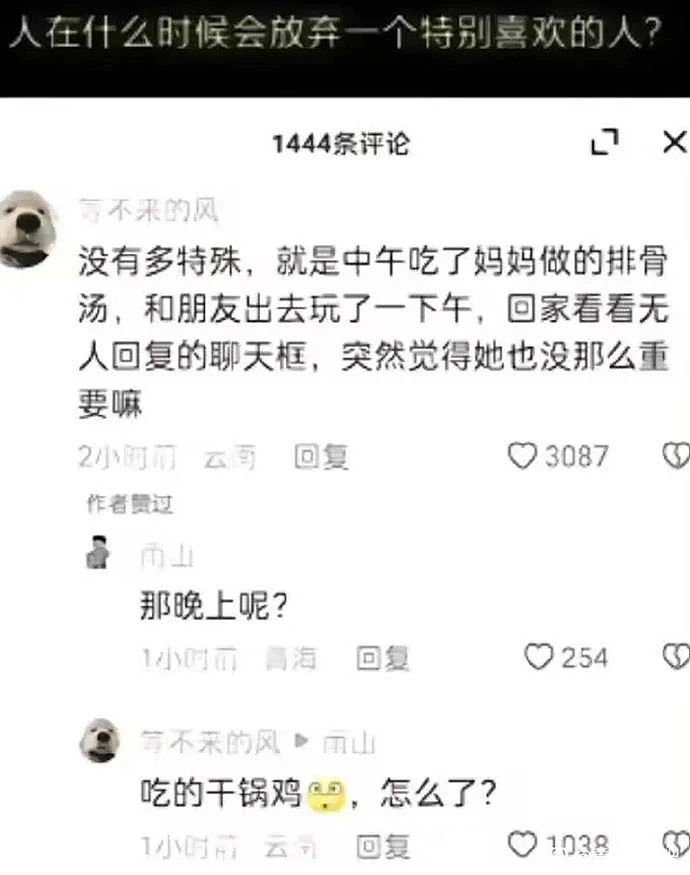Open 雨山's small avatar
The width and height of the screenshot is (690, 875).
[x=98, y=552]
